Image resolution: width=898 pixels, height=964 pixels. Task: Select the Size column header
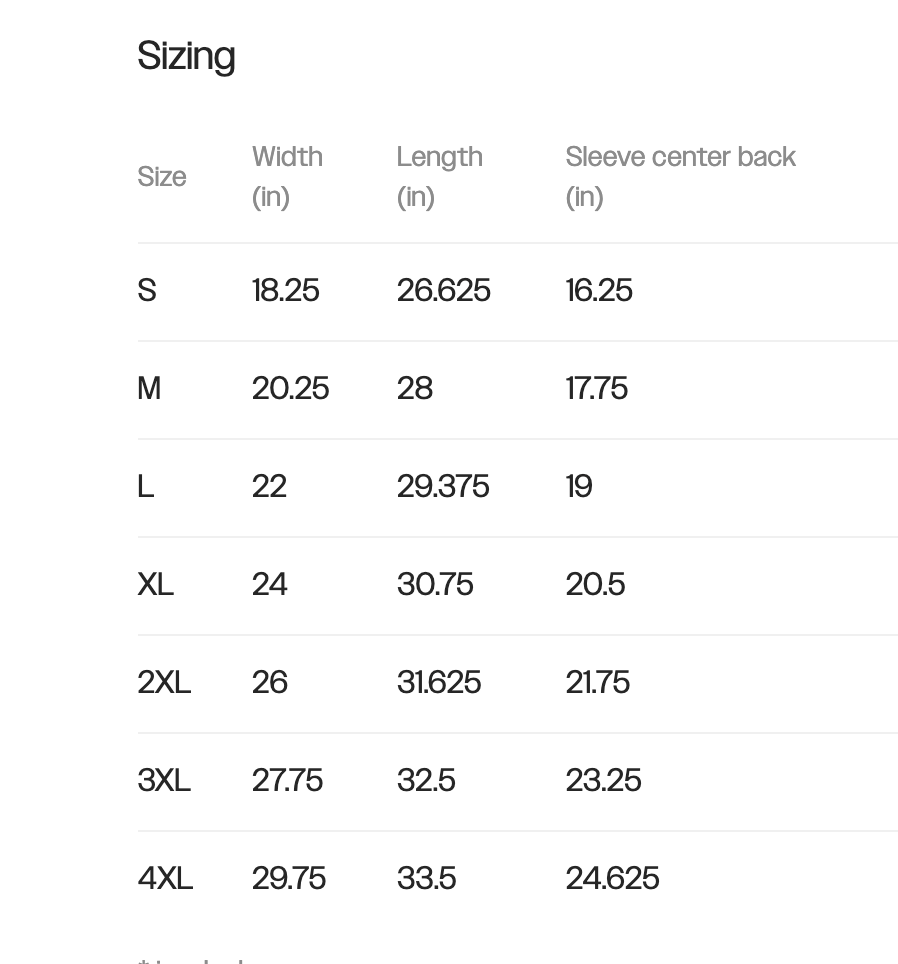click(162, 176)
